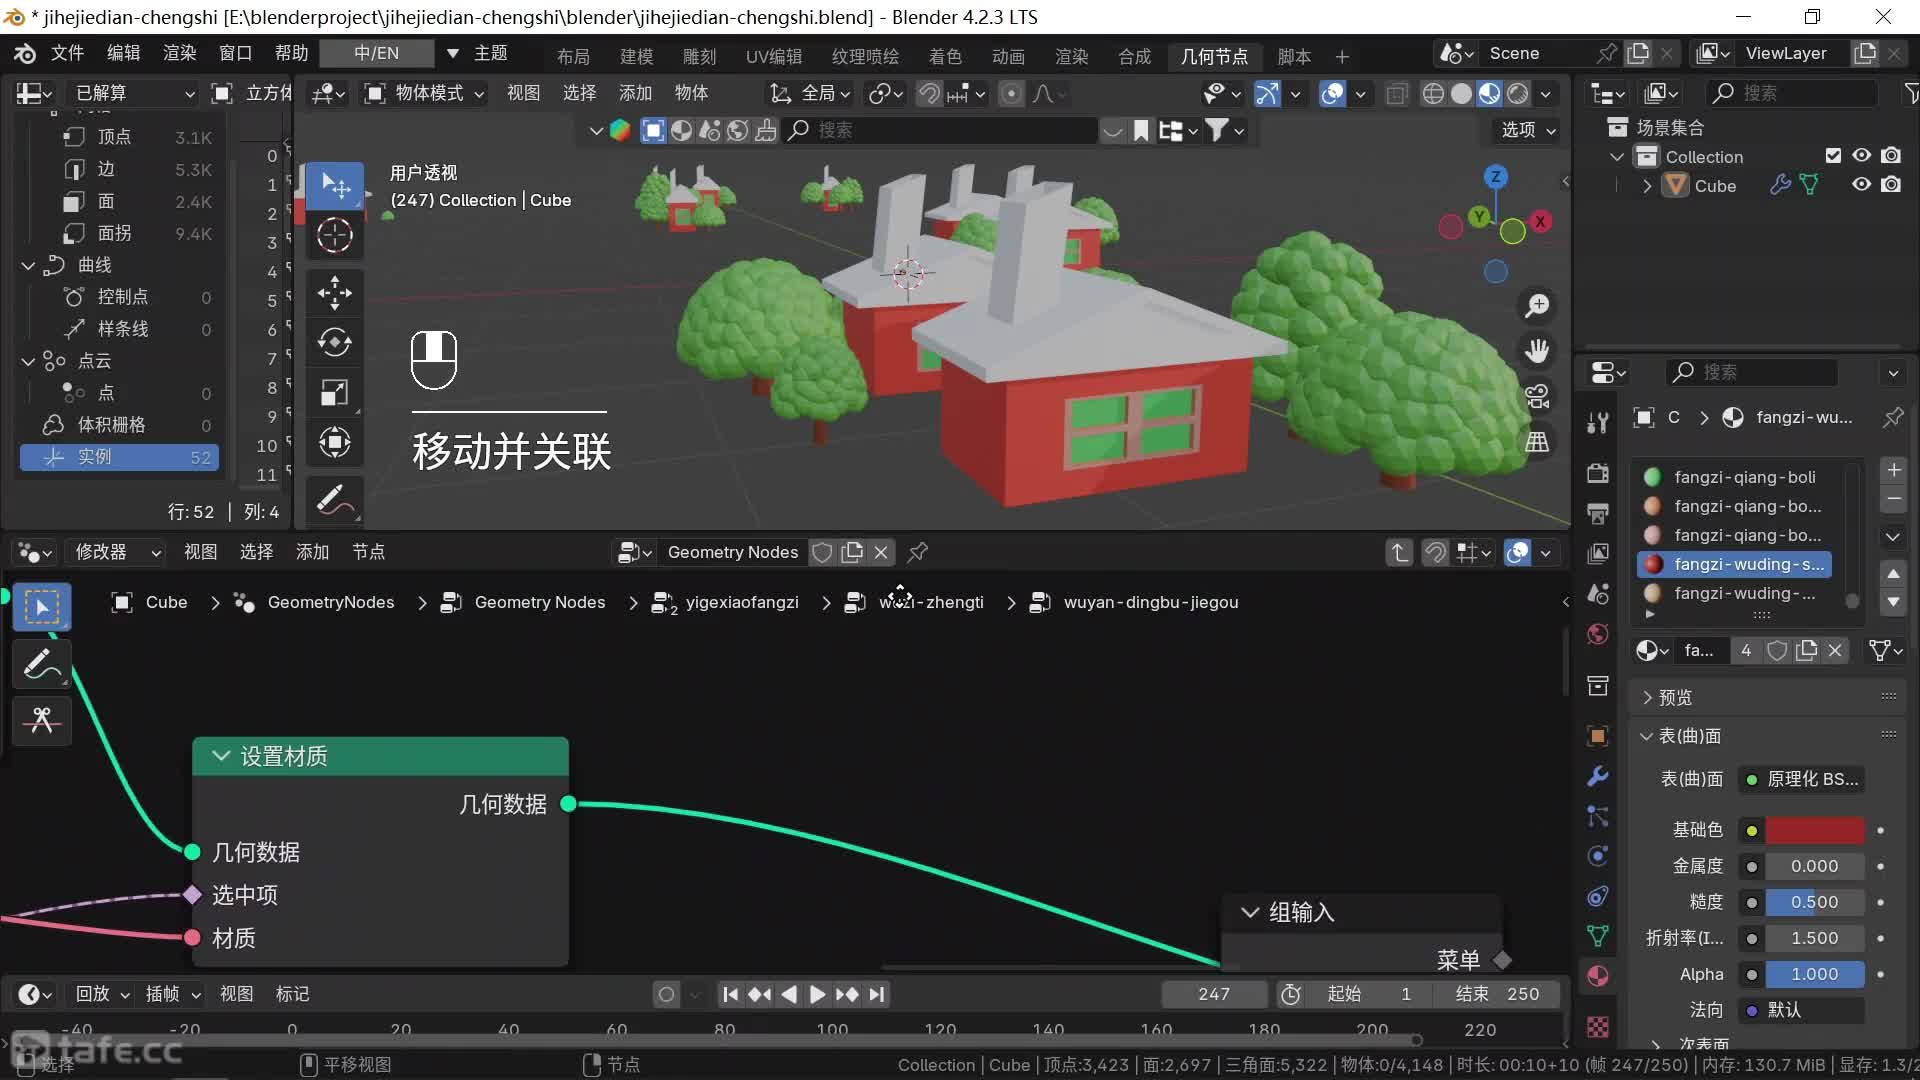Click the zoom magnifier gizmo in viewport
Viewport: 1920px width, 1080px height.
1537,306
